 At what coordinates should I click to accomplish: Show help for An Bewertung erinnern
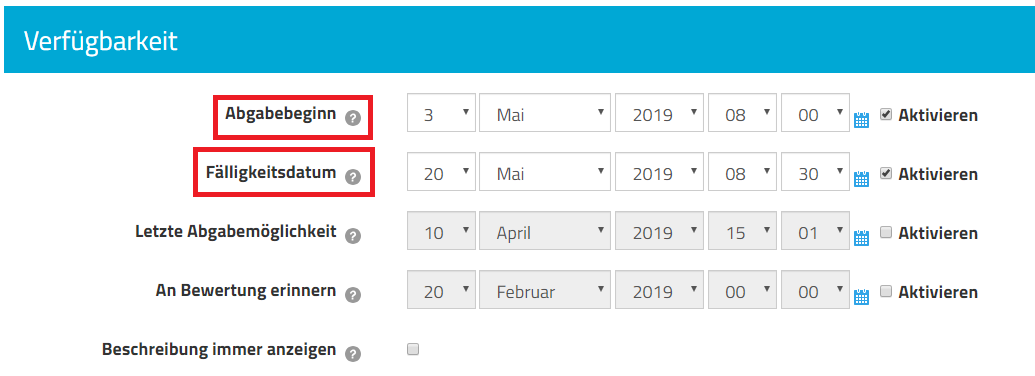point(353,294)
